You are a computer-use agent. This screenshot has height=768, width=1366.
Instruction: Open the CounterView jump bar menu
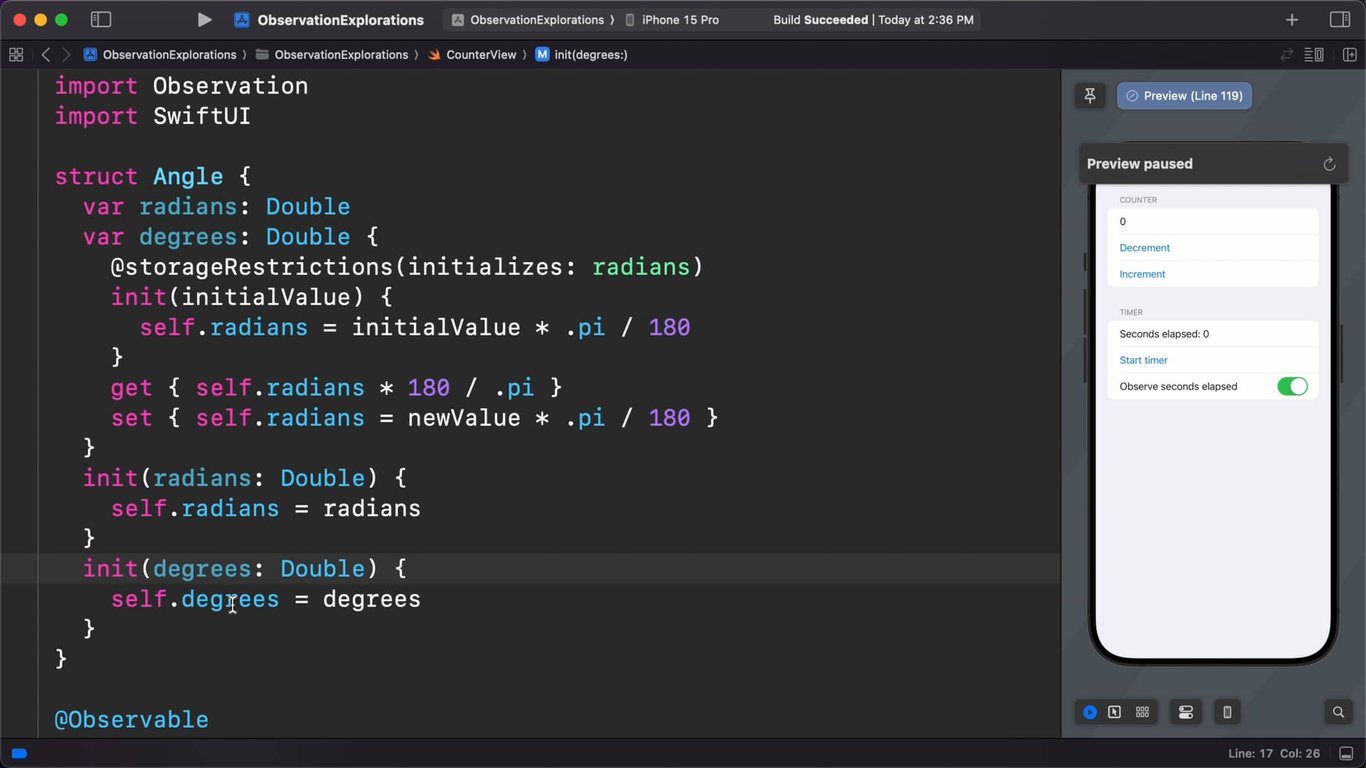tap(480, 55)
